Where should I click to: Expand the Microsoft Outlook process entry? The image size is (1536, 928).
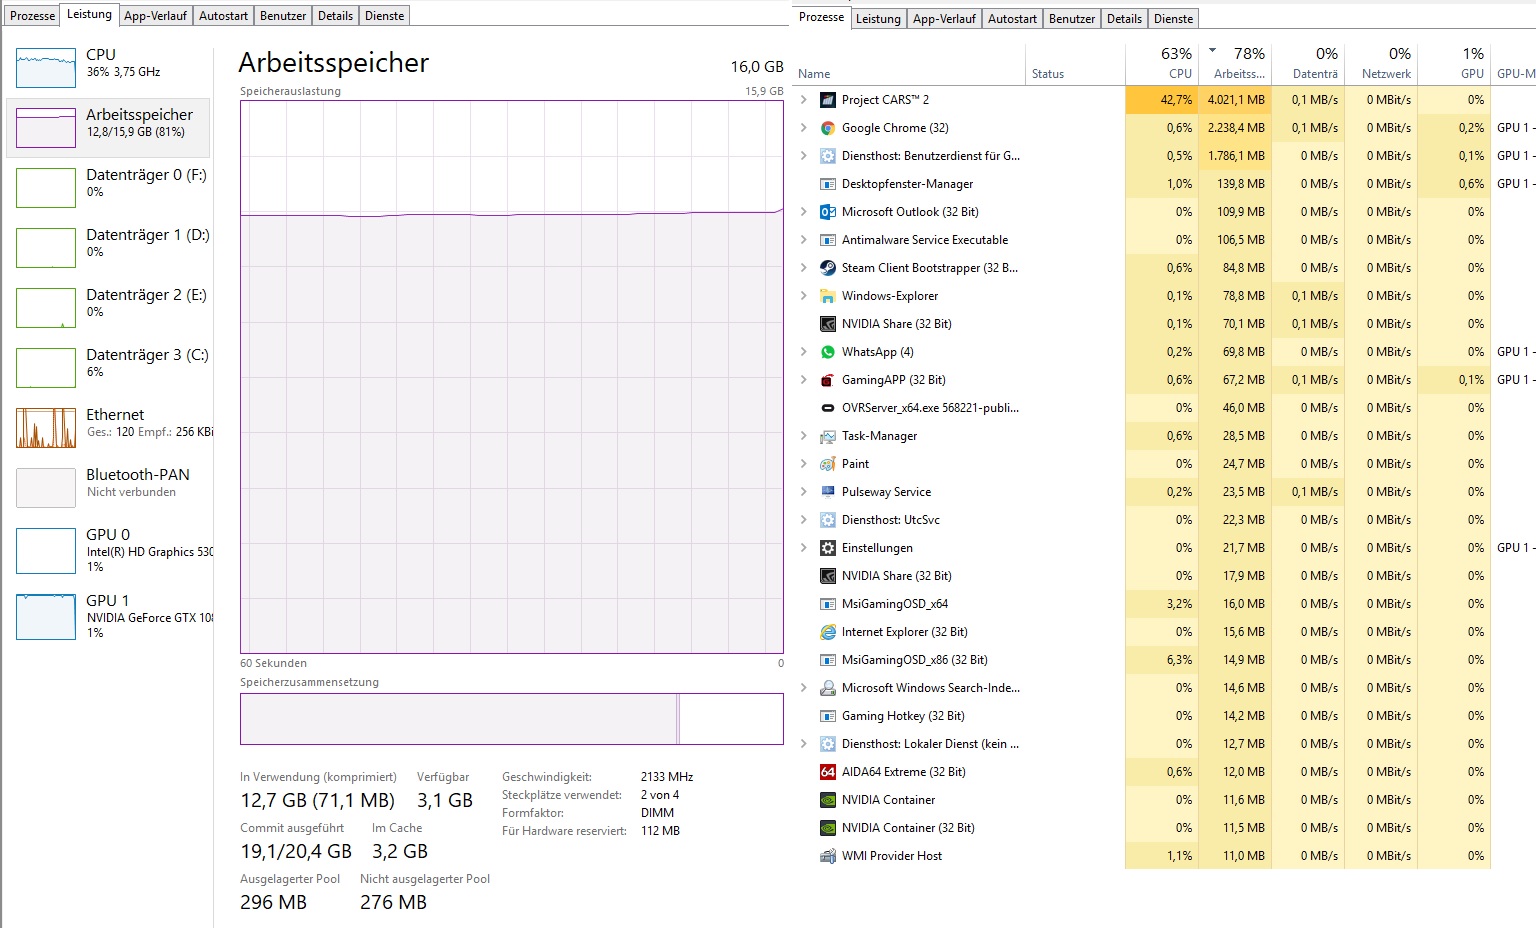[x=804, y=212]
